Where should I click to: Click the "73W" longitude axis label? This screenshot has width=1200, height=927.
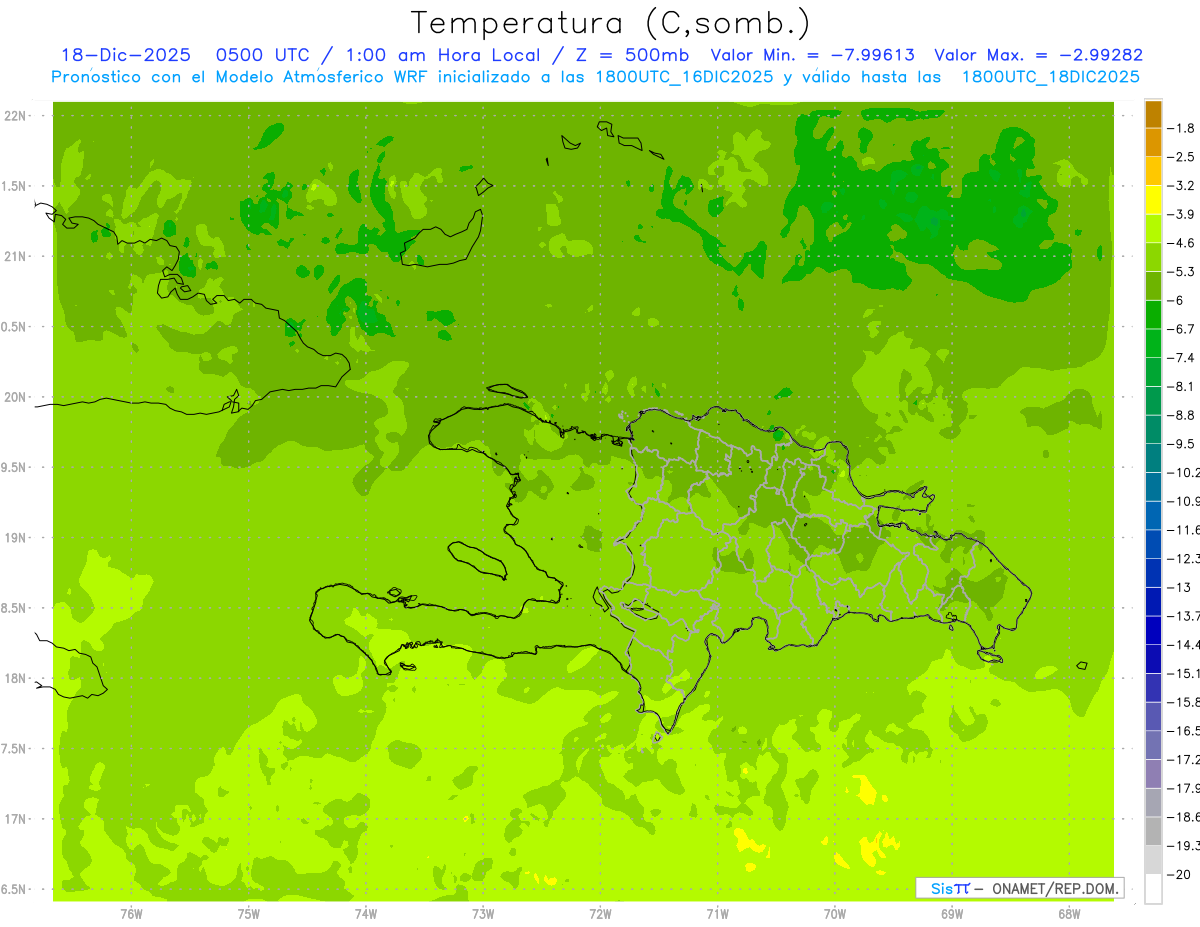pyautogui.click(x=483, y=914)
